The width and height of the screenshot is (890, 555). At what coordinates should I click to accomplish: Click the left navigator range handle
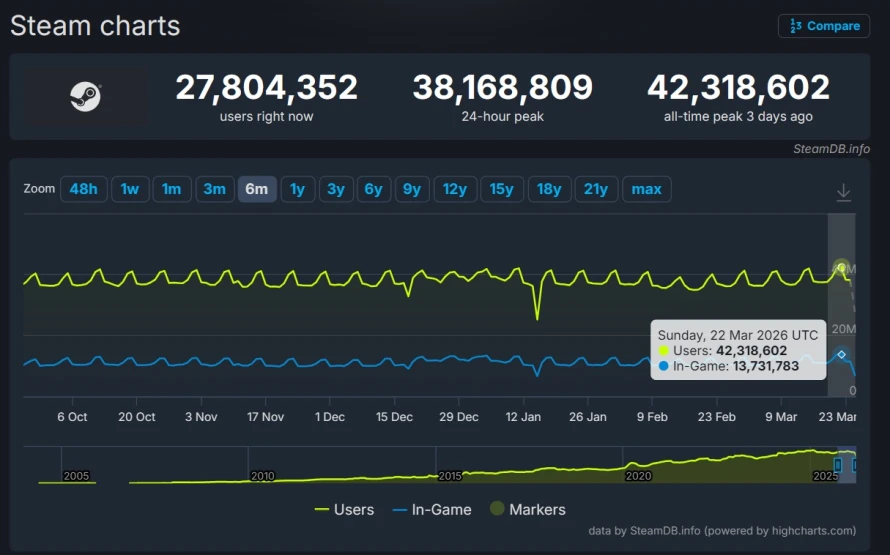[838, 465]
